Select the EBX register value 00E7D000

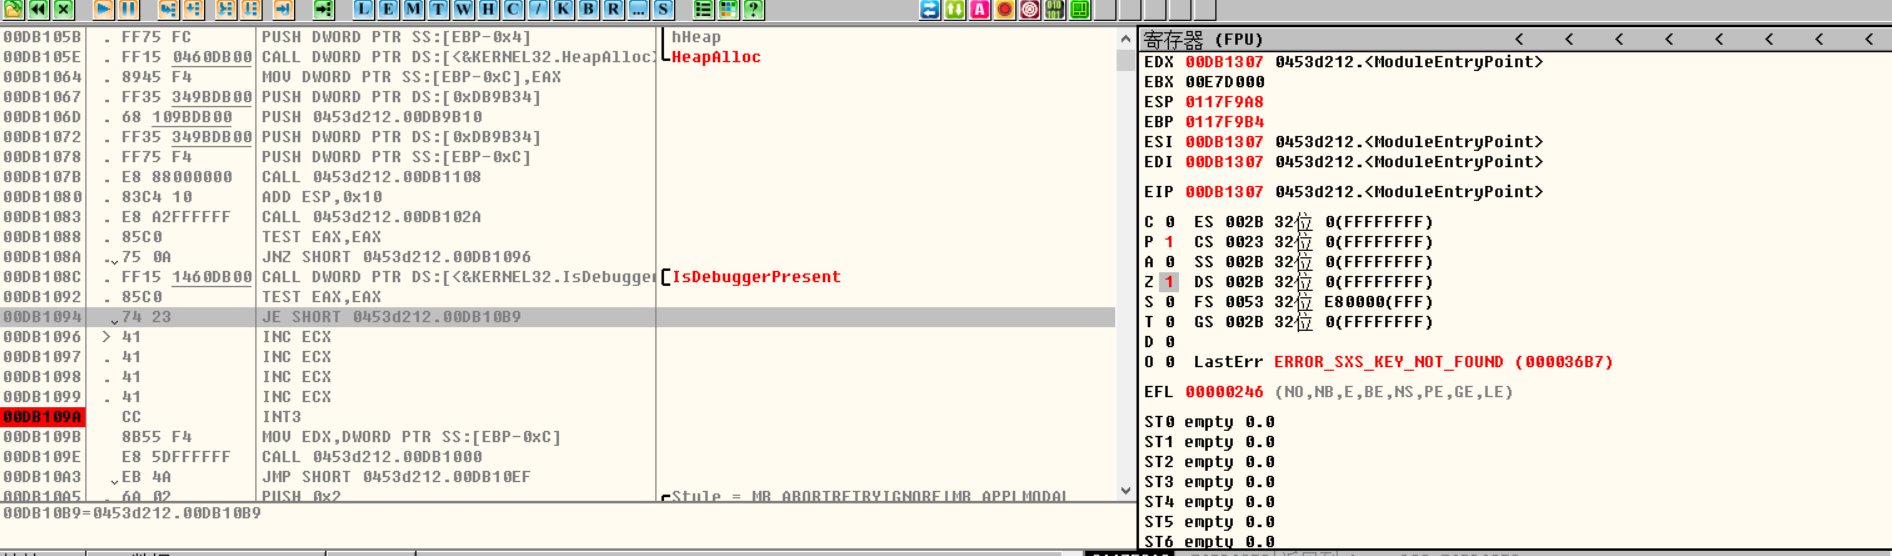pyautogui.click(x=1224, y=82)
